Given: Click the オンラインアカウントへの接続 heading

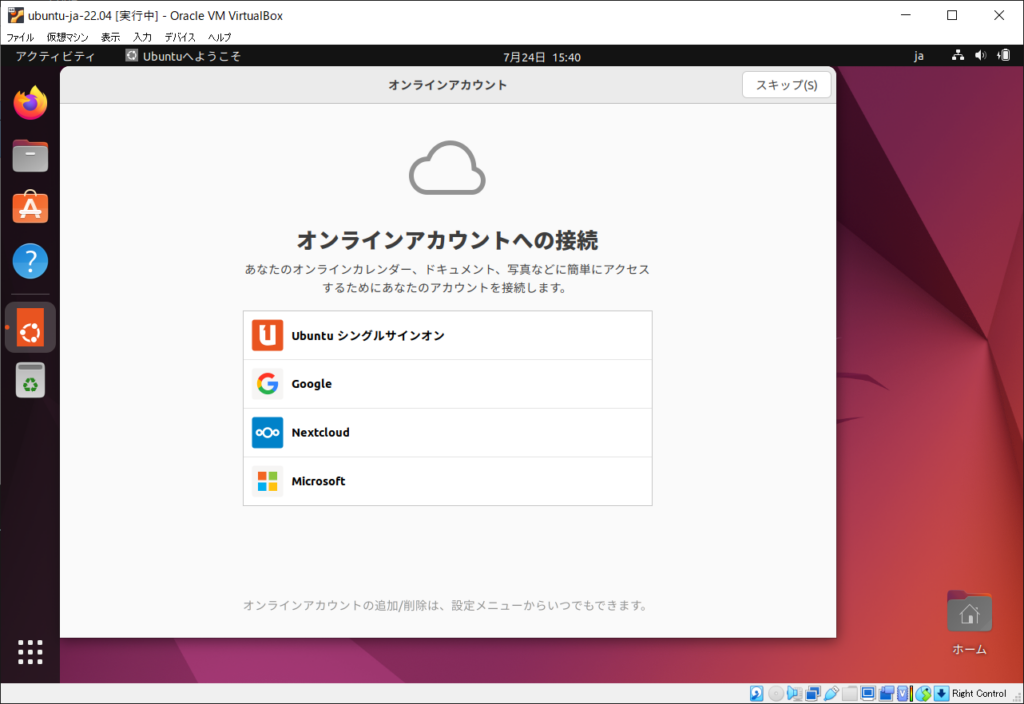Looking at the screenshot, I should [447, 240].
